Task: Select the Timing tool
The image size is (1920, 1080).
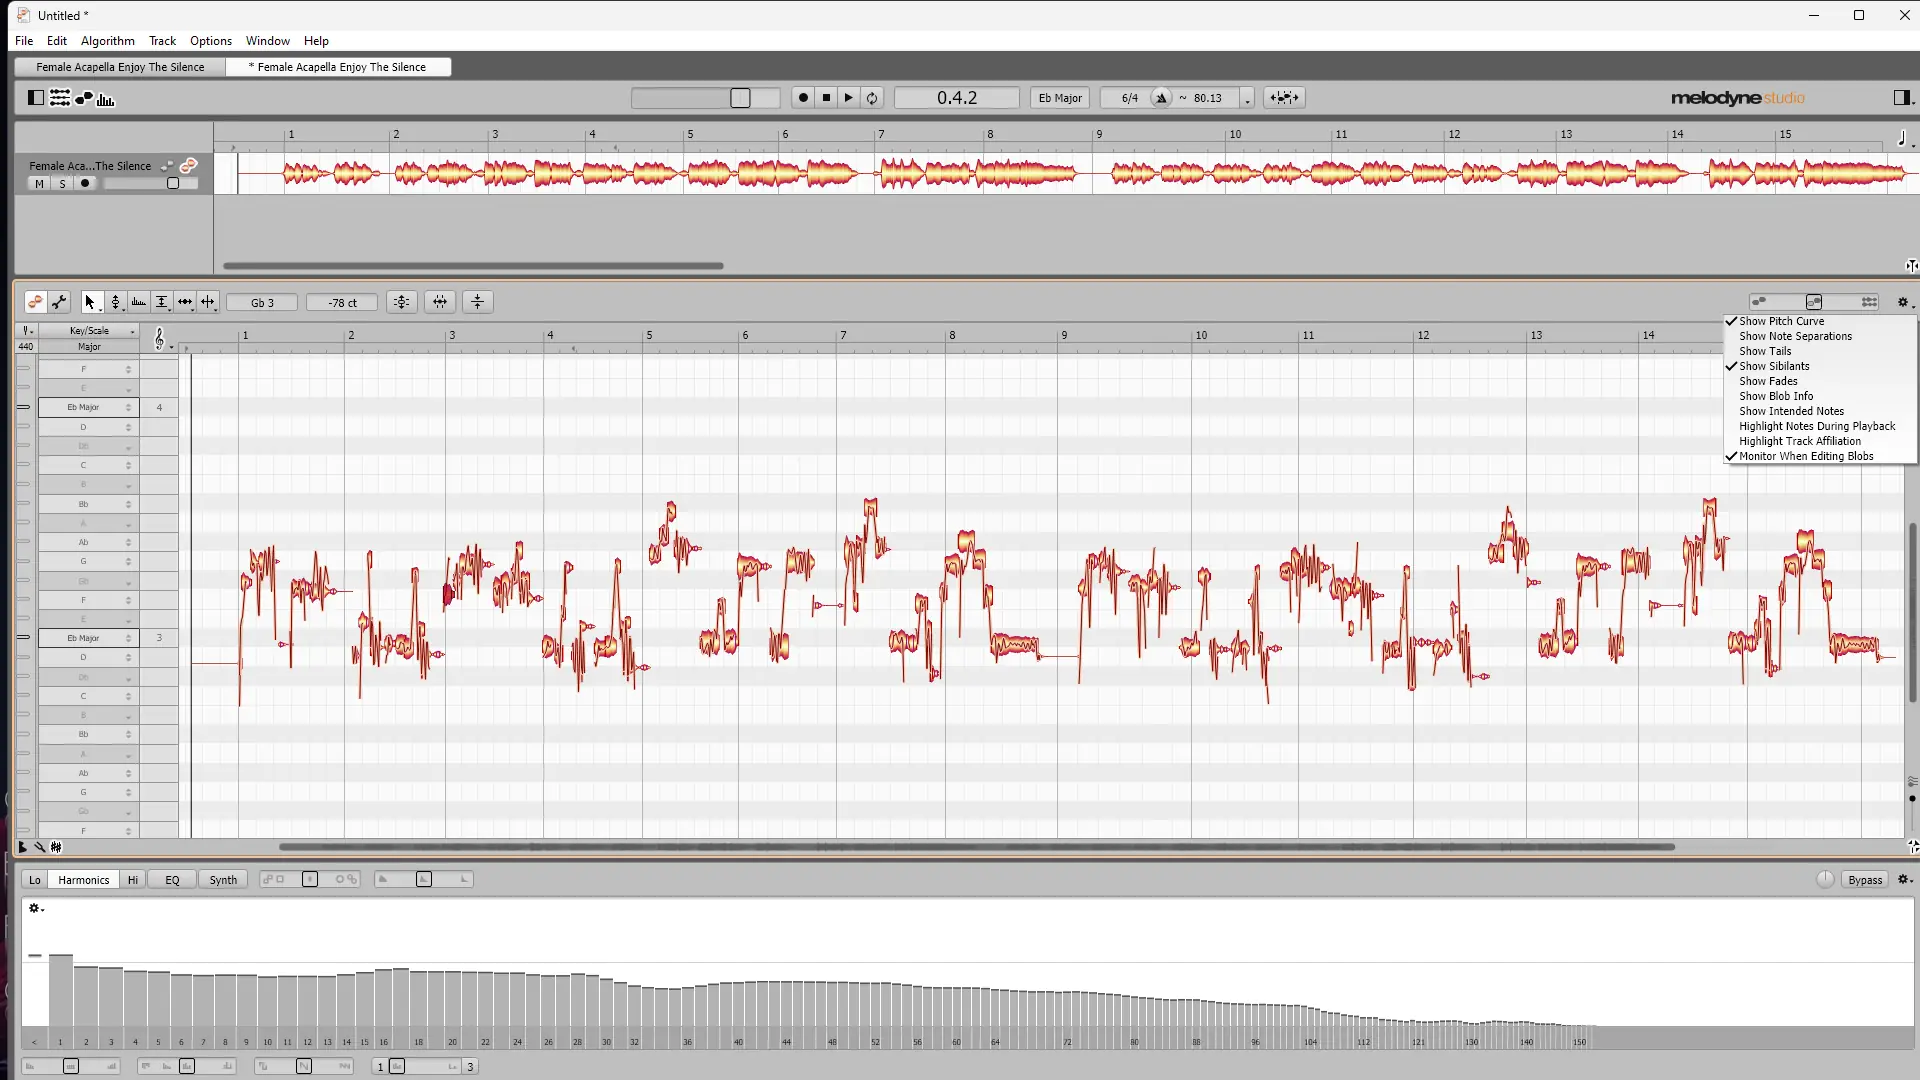Action: tap(186, 302)
